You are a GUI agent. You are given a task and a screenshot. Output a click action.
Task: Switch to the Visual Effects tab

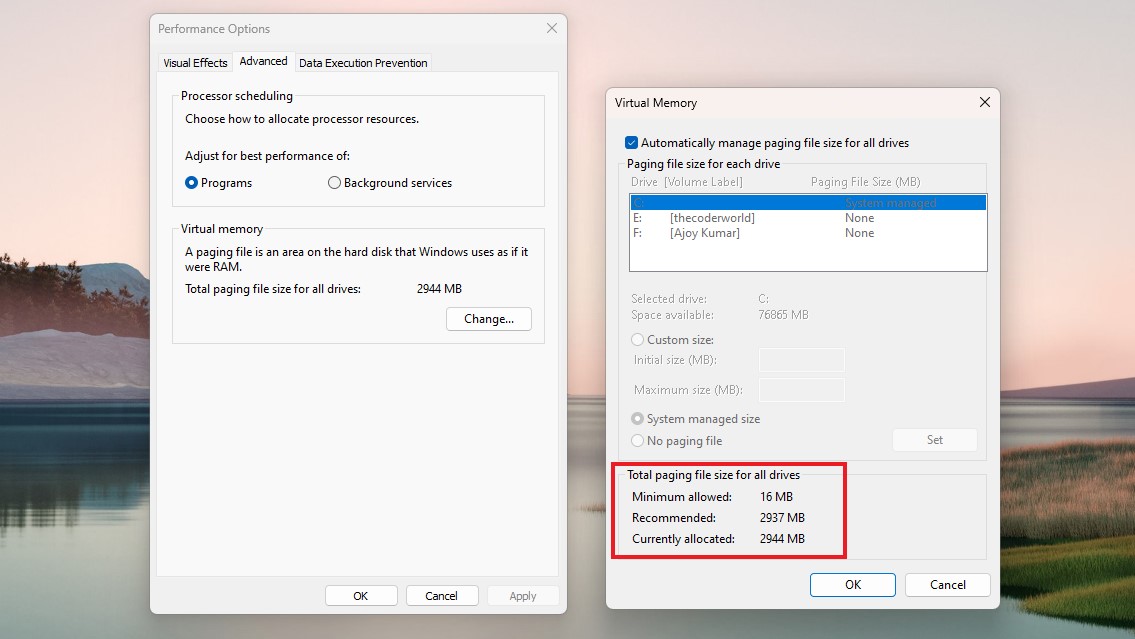point(195,63)
